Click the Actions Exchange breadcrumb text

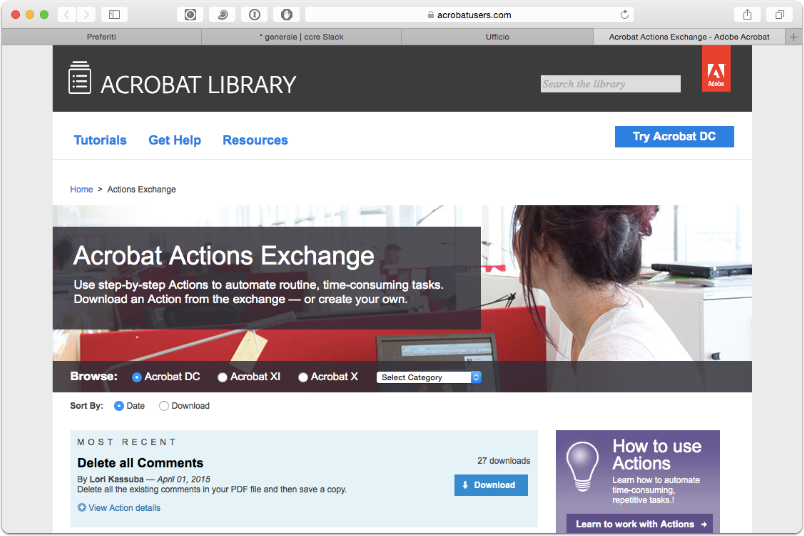tap(142, 189)
